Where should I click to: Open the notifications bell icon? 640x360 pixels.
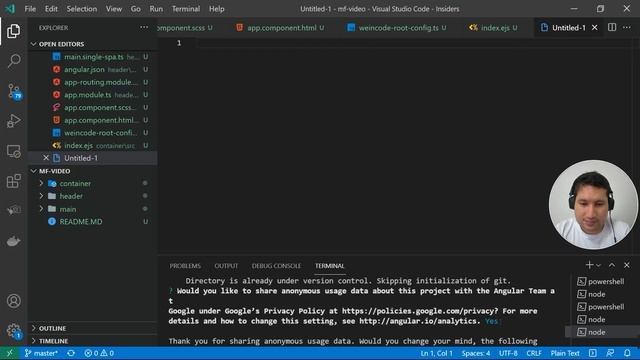627,353
